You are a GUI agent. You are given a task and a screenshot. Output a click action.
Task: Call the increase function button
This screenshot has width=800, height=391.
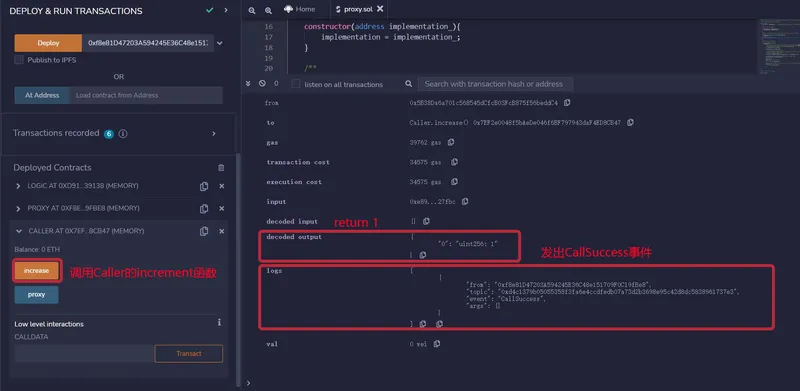[36, 271]
